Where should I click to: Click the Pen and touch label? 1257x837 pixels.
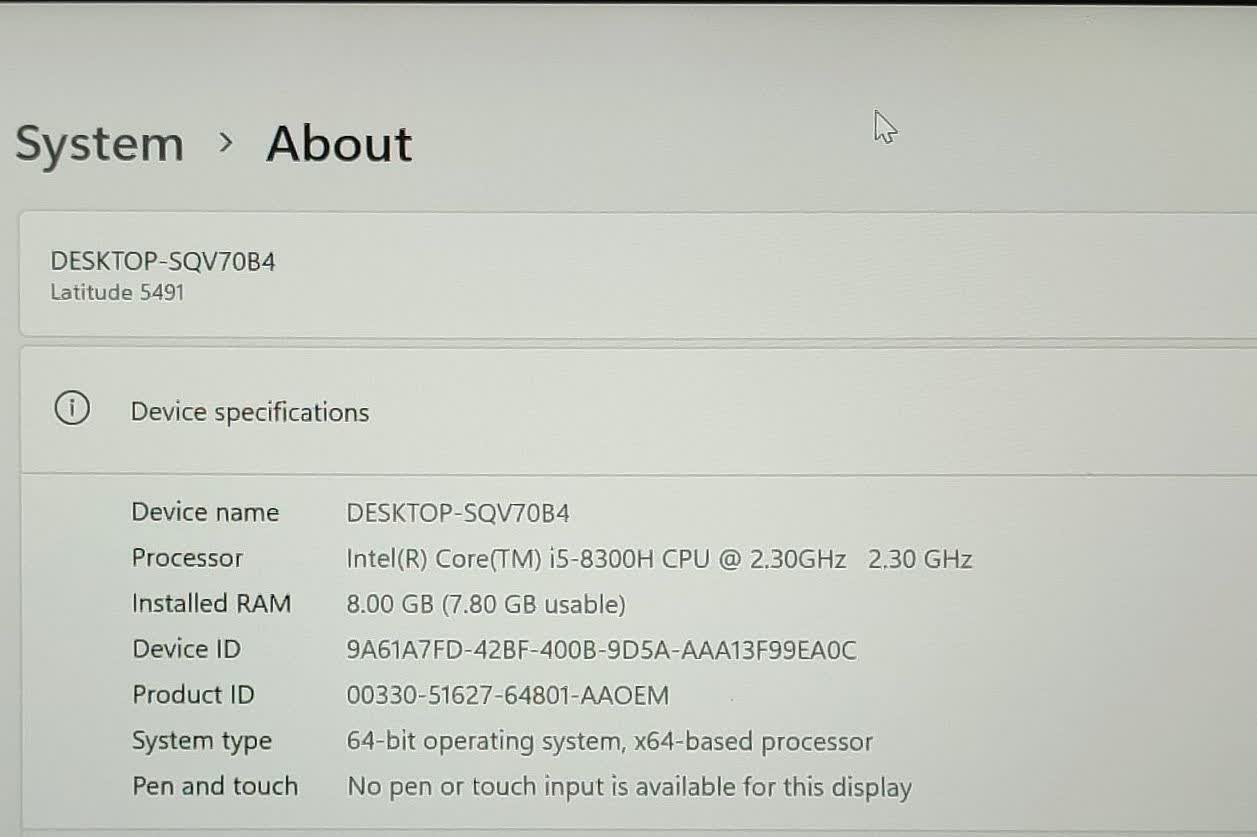215,786
